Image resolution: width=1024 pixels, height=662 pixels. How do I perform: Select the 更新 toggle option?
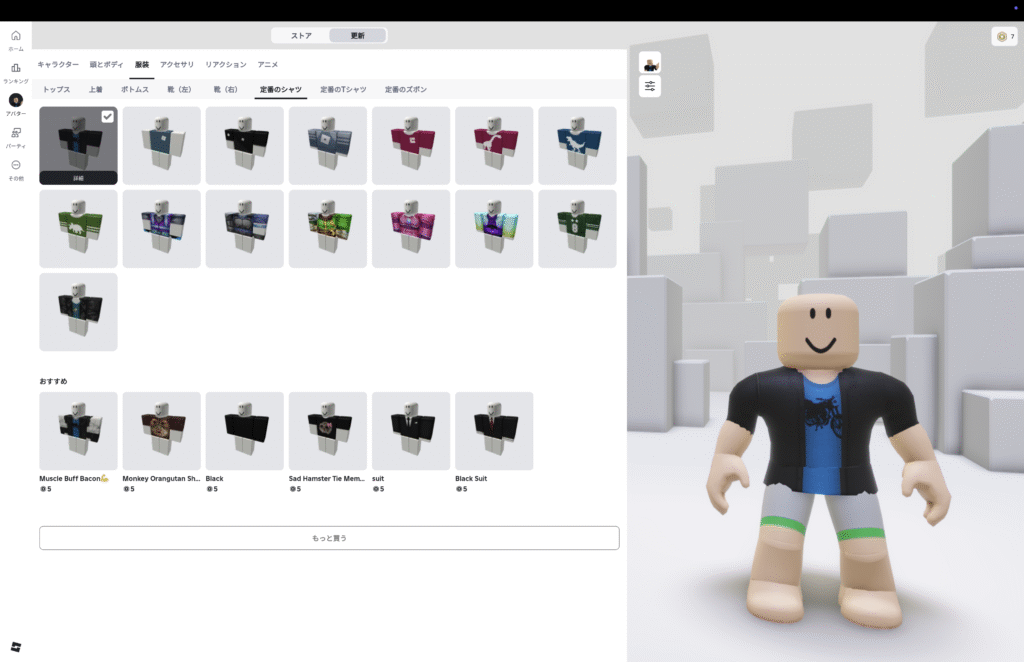pos(357,36)
